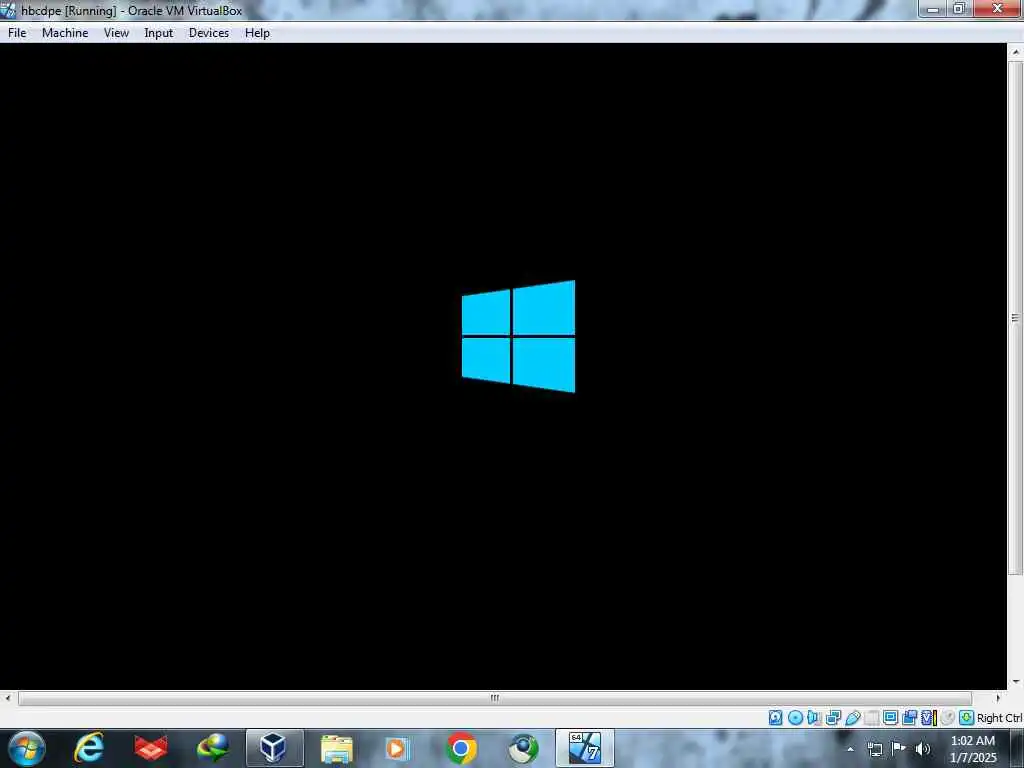Image resolution: width=1024 pixels, height=768 pixels.
Task: Open the Machine menu
Action: [x=65, y=33]
